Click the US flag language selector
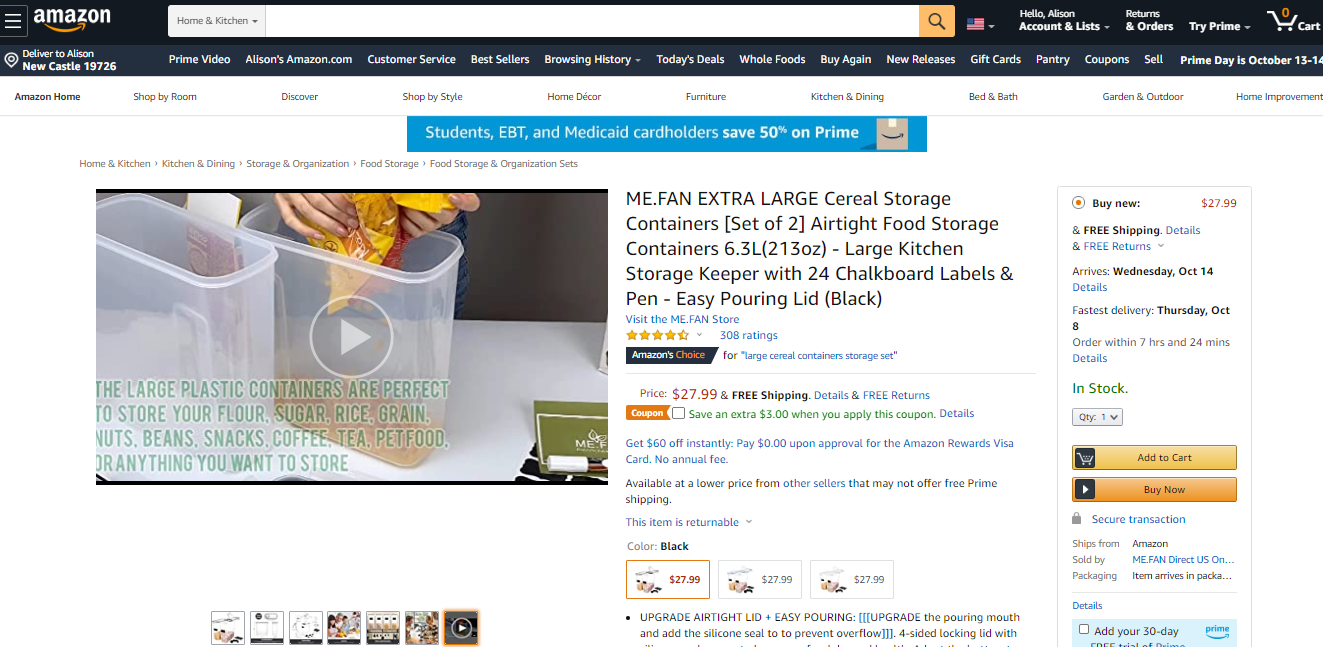This screenshot has height=647, width=1323. 980,24
